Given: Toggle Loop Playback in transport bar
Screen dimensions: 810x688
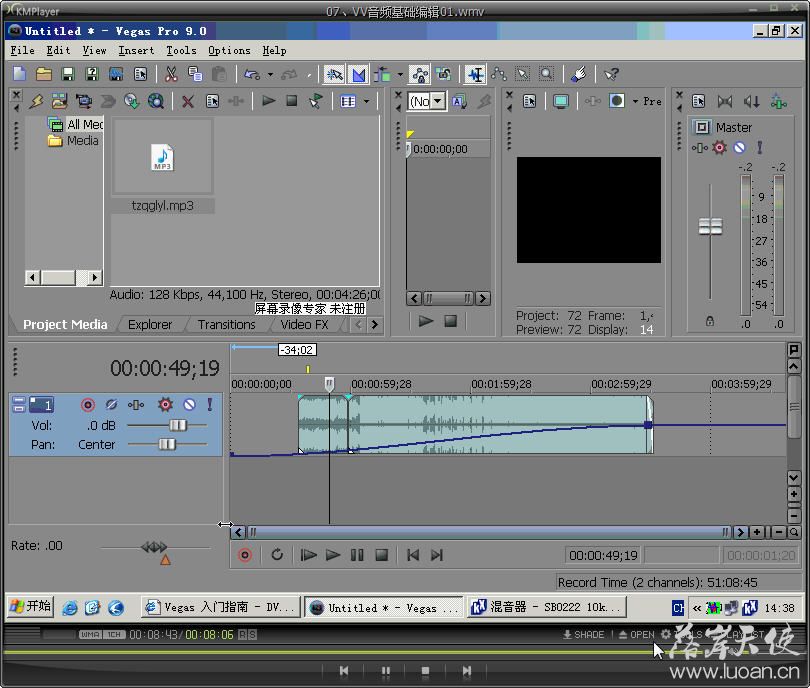Looking at the screenshot, I should 277,555.
